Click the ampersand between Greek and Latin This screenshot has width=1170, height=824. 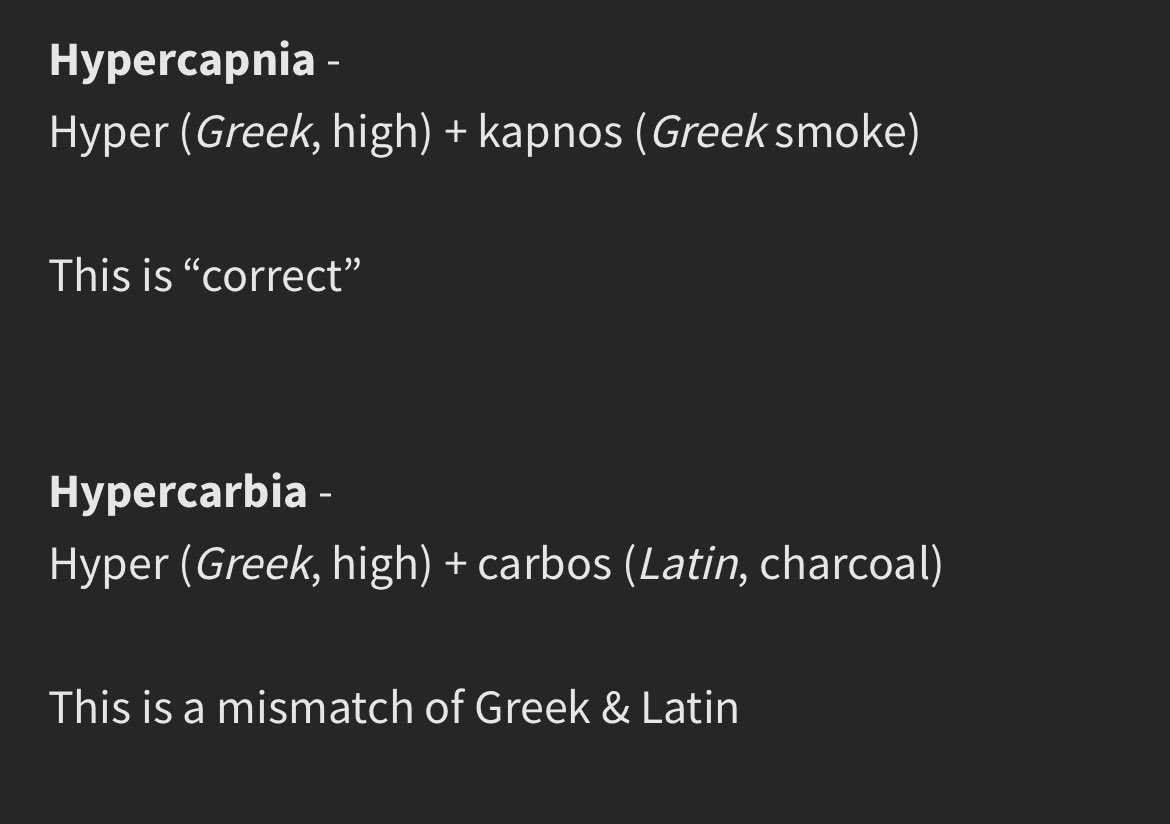pyautogui.click(x=616, y=708)
